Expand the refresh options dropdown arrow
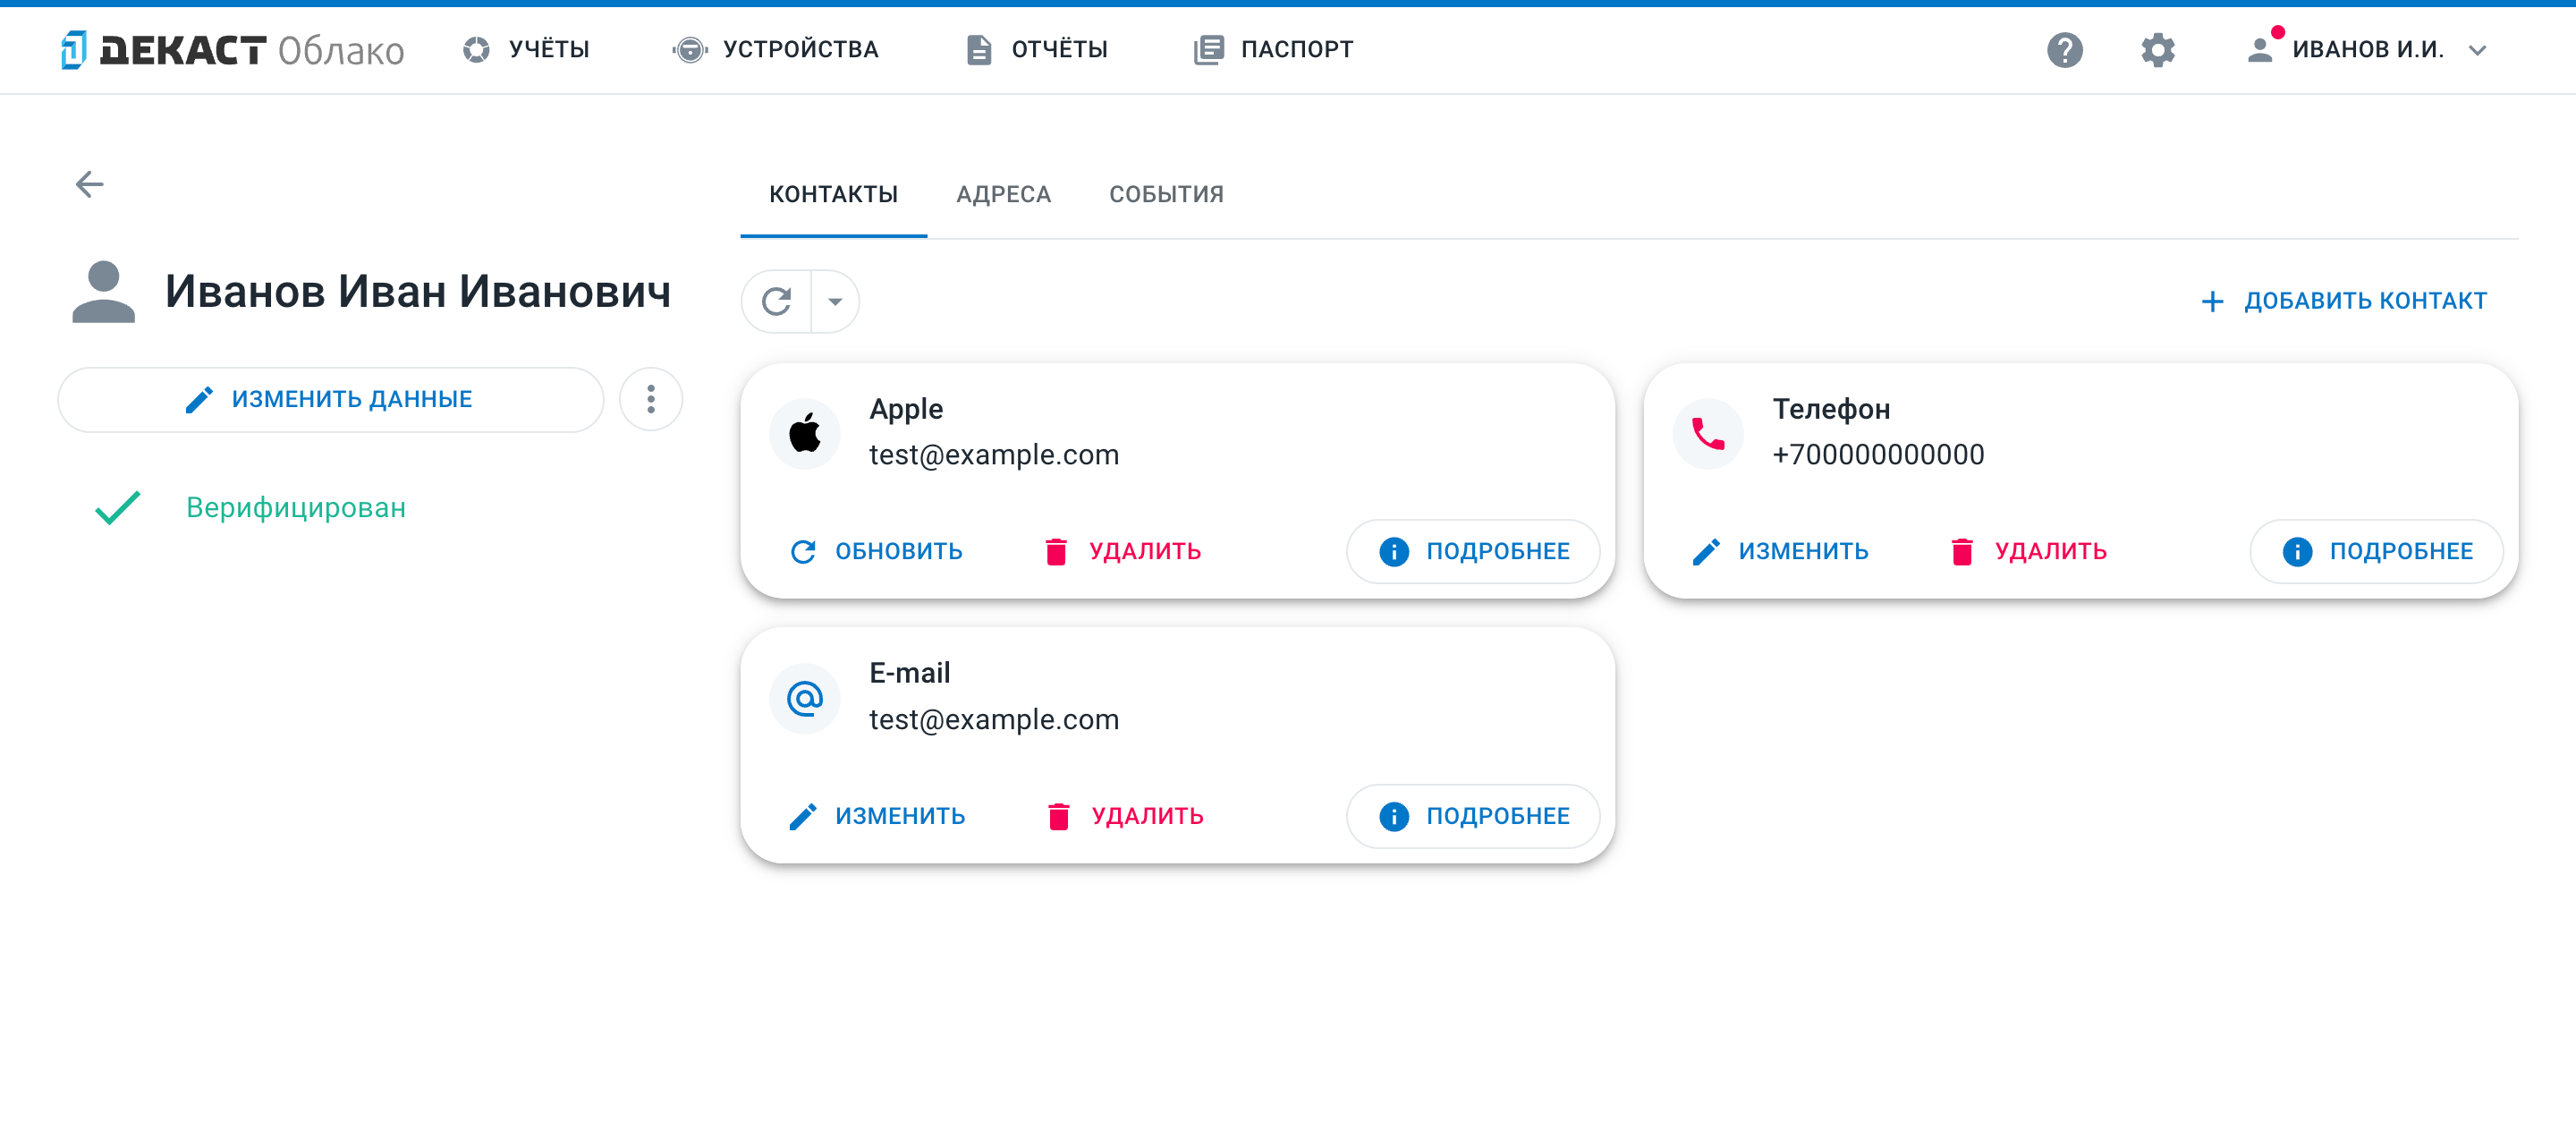The height and width of the screenshot is (1147, 2576). tap(835, 301)
